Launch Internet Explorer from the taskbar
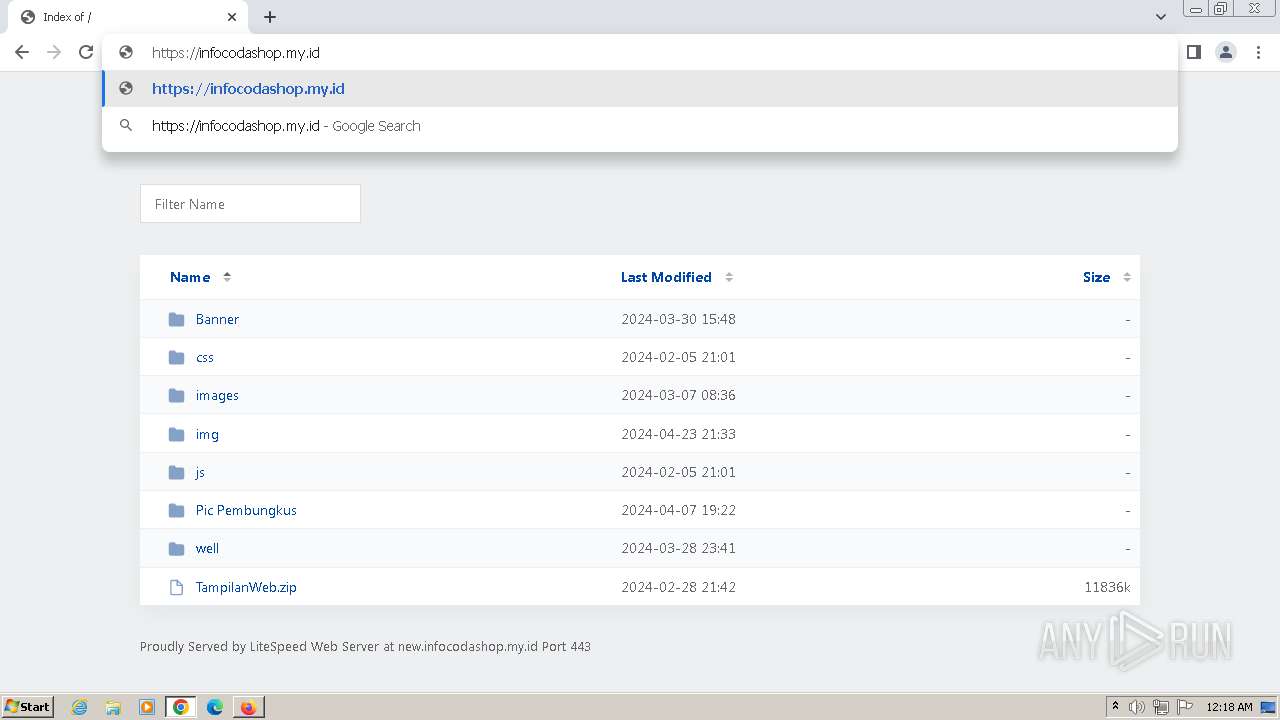The image size is (1280, 720). [x=80, y=707]
